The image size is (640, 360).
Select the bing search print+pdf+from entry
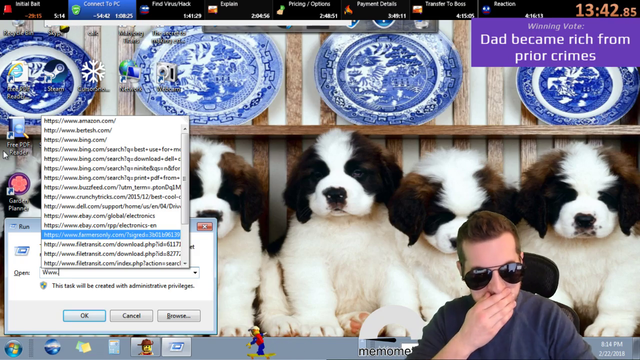111,178
